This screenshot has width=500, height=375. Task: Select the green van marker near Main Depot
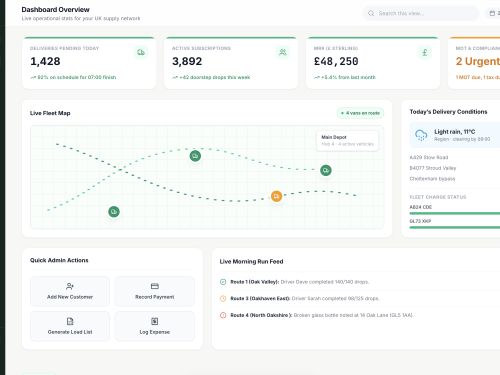(326, 170)
